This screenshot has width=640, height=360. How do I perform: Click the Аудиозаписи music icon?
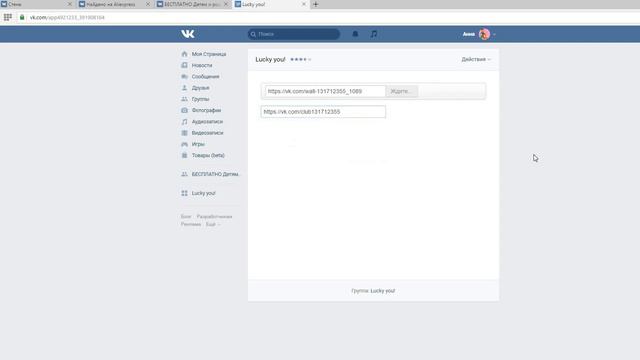click(x=184, y=122)
